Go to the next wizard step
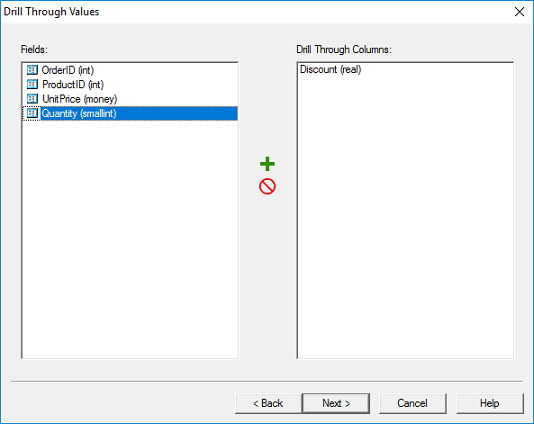Image resolution: width=534 pixels, height=424 pixels. (x=336, y=403)
